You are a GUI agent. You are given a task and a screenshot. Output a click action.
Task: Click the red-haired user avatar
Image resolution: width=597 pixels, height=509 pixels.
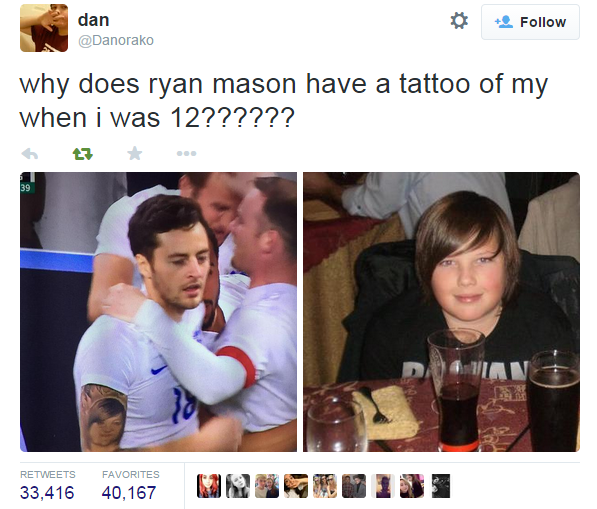[x=209, y=486]
